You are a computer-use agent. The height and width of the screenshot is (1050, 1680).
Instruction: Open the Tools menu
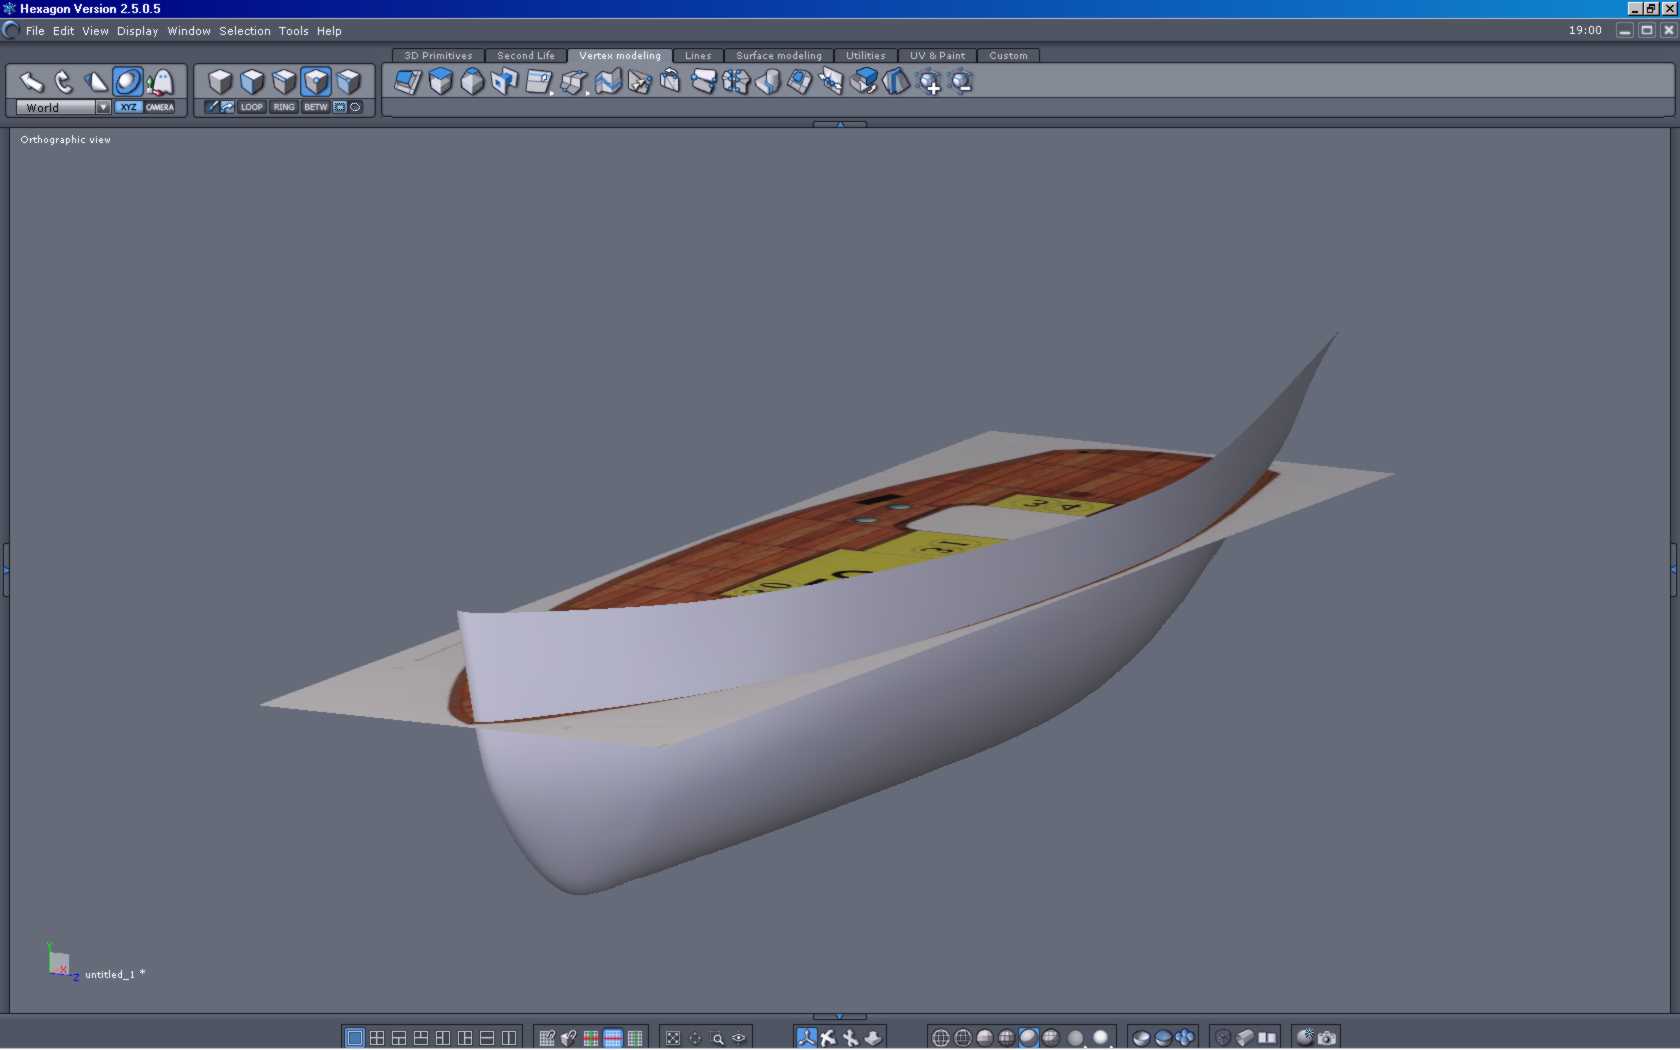(x=293, y=31)
